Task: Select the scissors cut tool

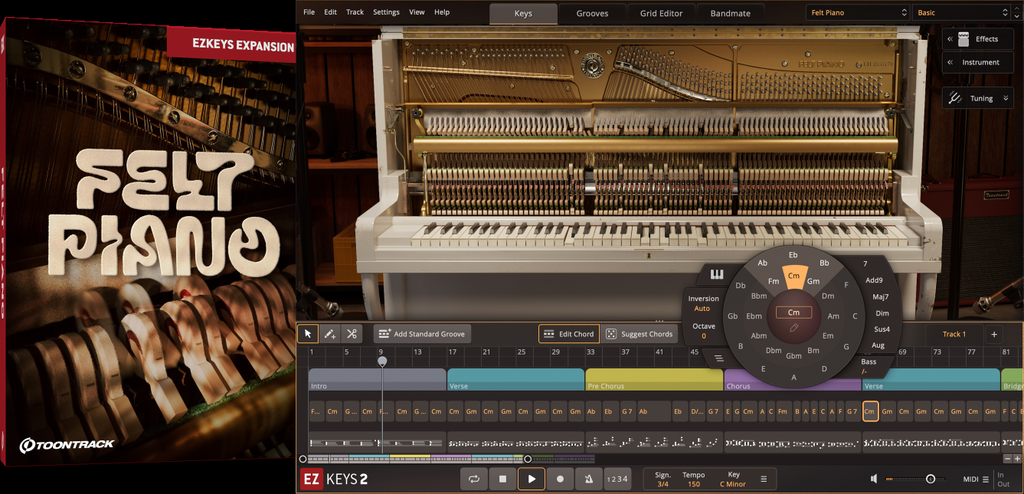Action: 351,334
